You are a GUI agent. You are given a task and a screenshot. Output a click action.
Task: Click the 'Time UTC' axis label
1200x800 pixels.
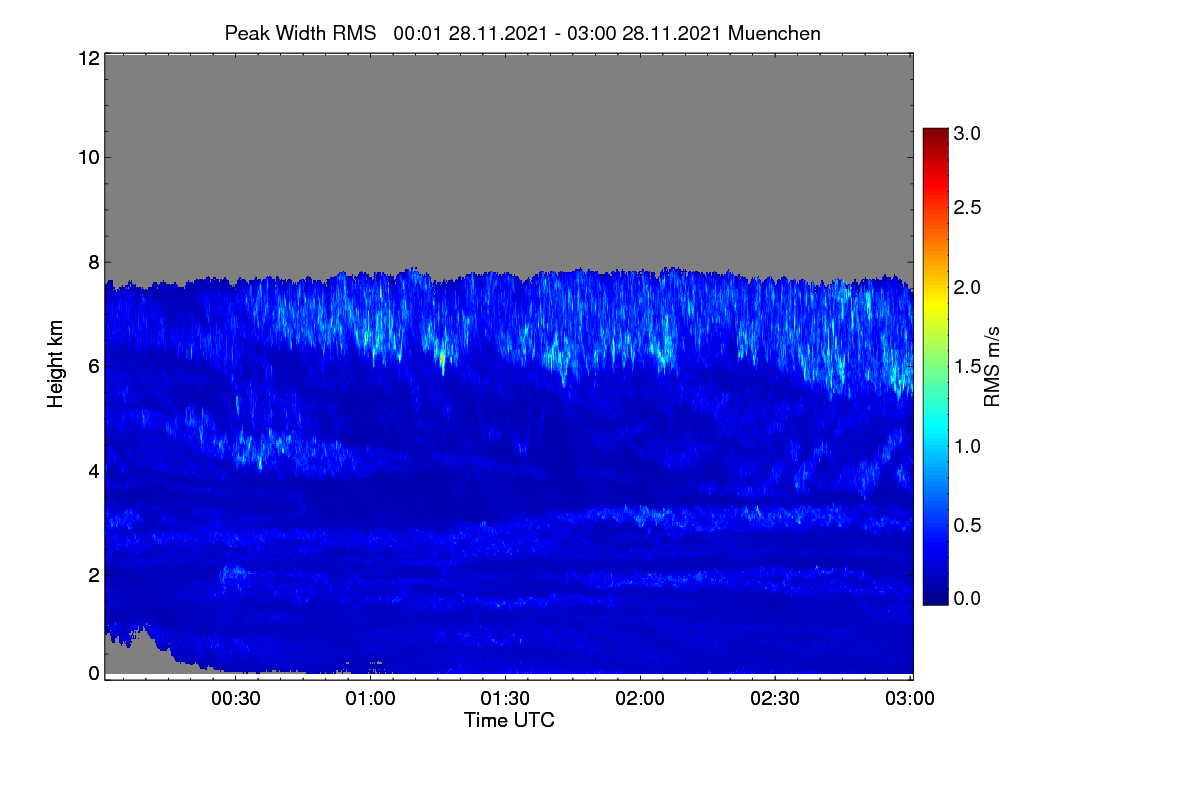point(509,720)
